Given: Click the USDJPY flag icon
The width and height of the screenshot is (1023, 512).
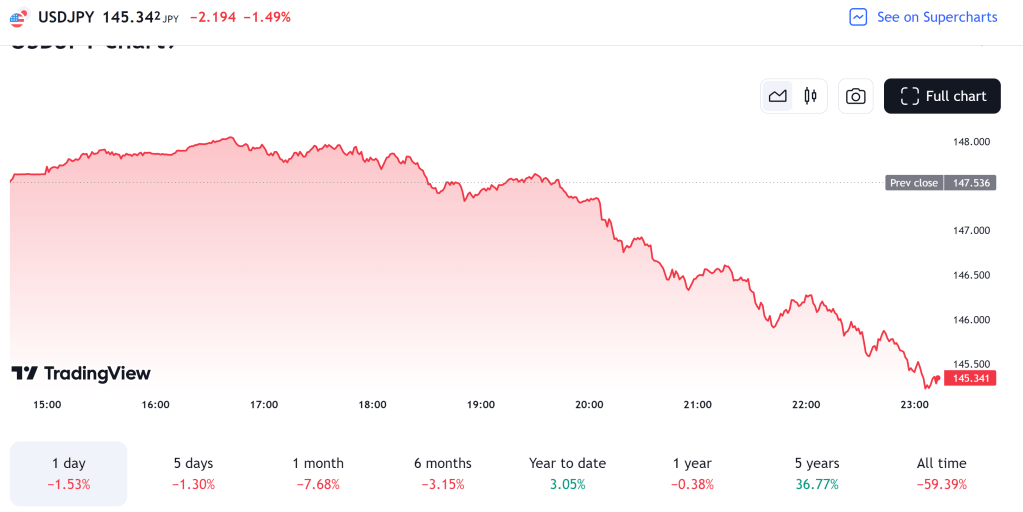Looking at the screenshot, I should pos(18,17).
